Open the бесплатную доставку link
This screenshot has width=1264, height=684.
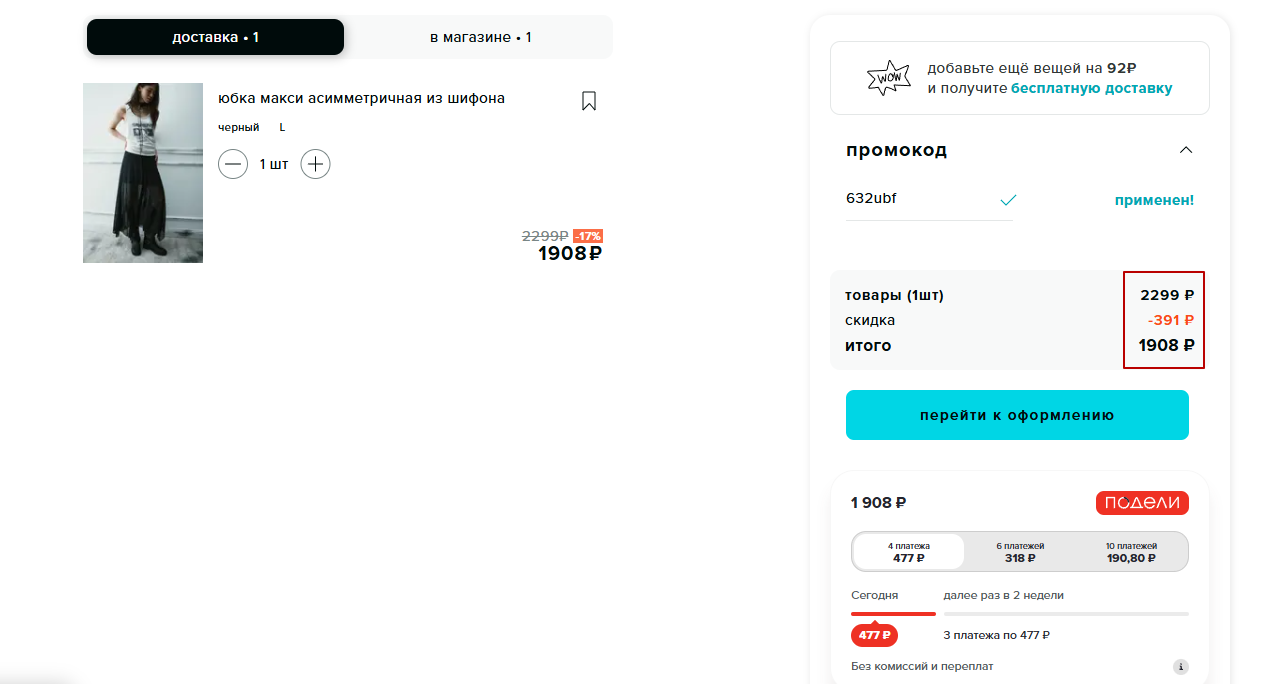coord(1091,88)
